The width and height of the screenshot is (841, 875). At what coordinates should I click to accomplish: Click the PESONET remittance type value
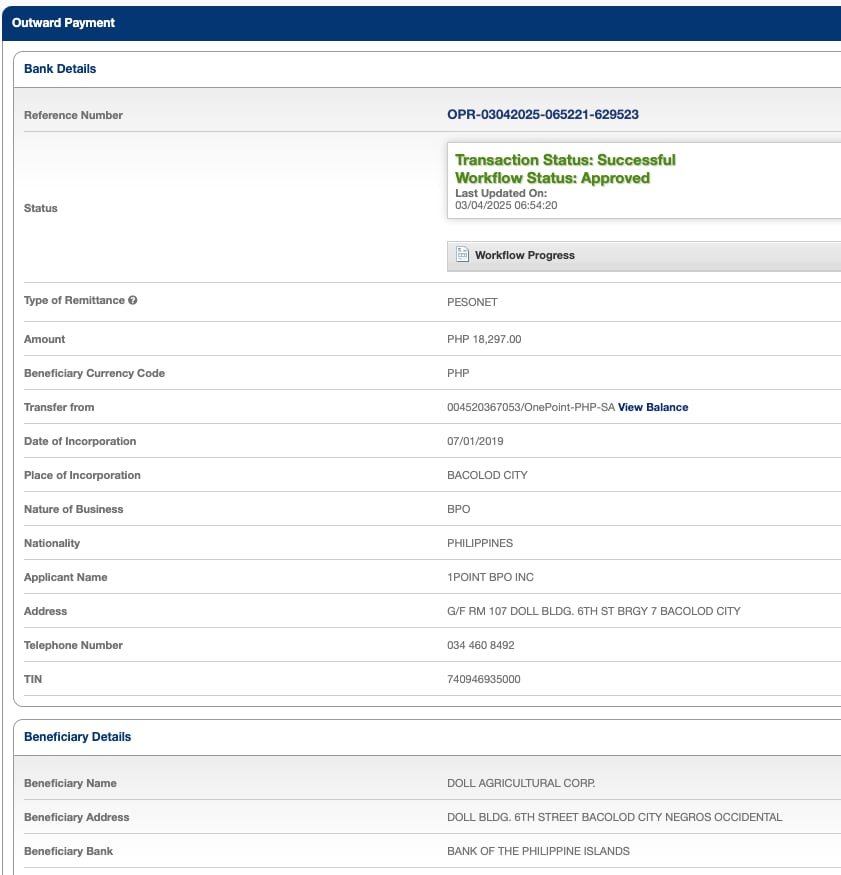472,301
